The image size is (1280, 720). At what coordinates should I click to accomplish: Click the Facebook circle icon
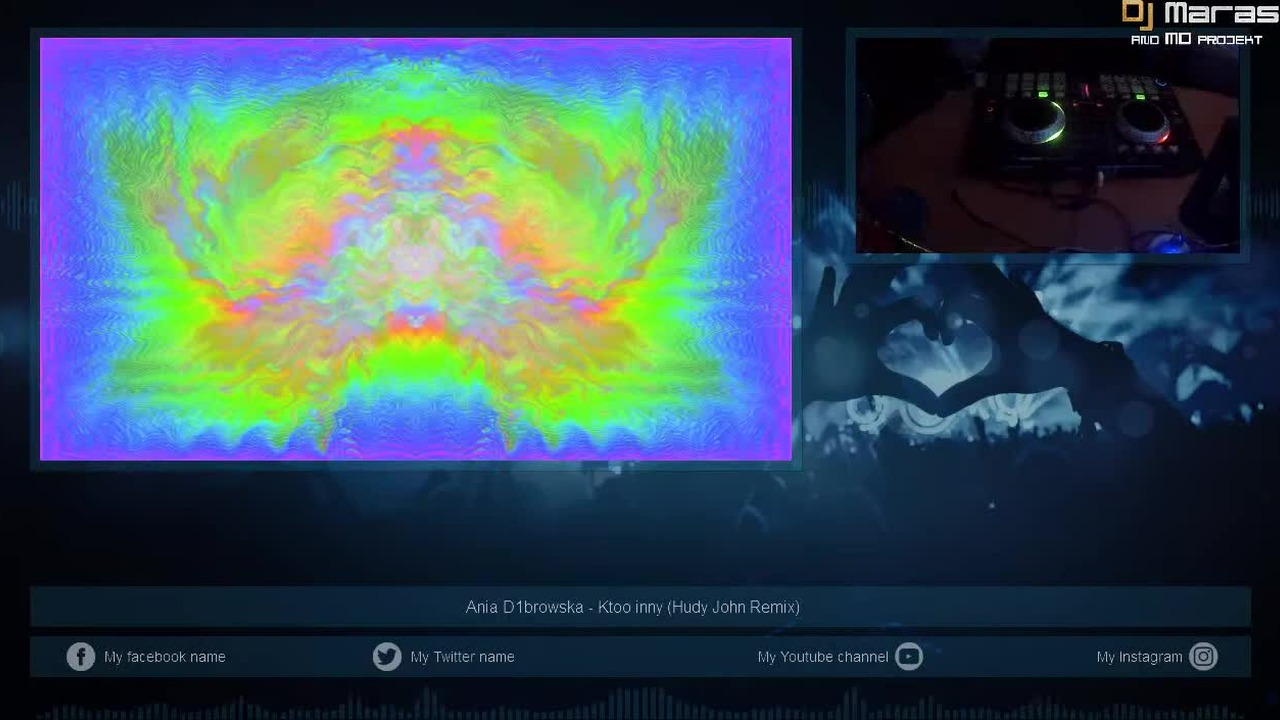(x=80, y=657)
